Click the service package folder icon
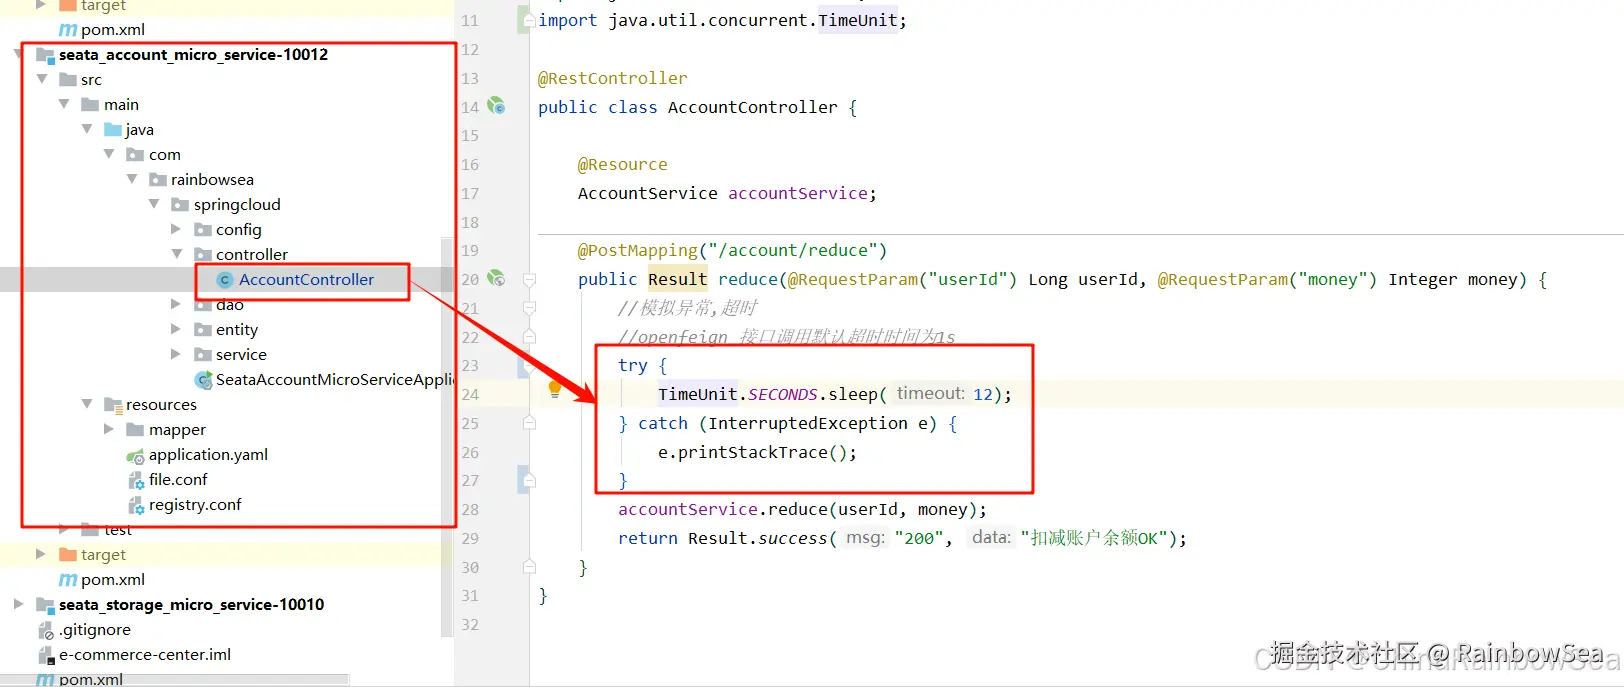Image resolution: width=1624 pixels, height=687 pixels. [x=203, y=354]
